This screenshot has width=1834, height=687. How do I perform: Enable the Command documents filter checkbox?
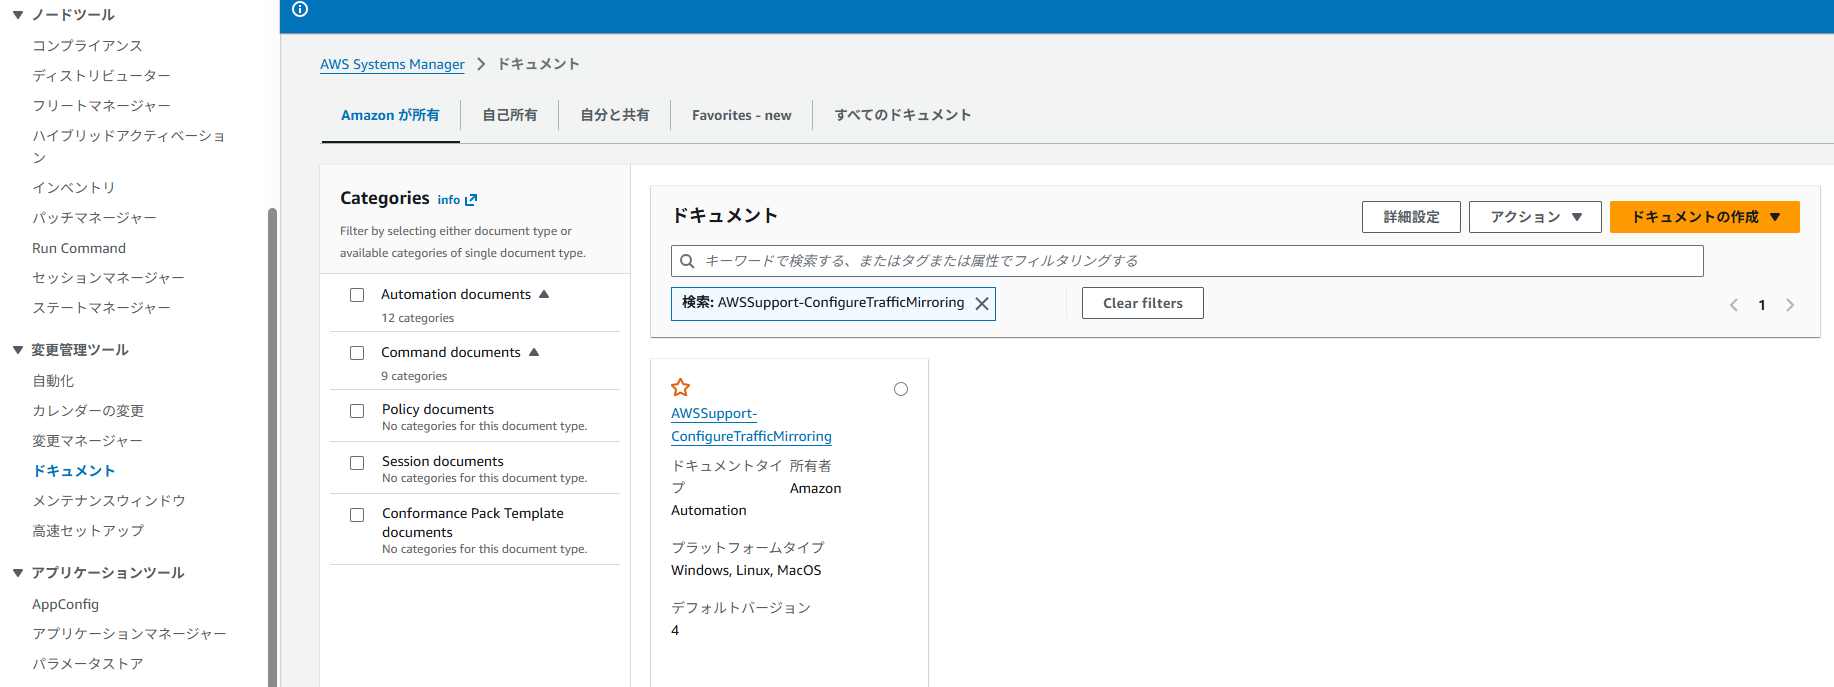pyautogui.click(x=357, y=353)
